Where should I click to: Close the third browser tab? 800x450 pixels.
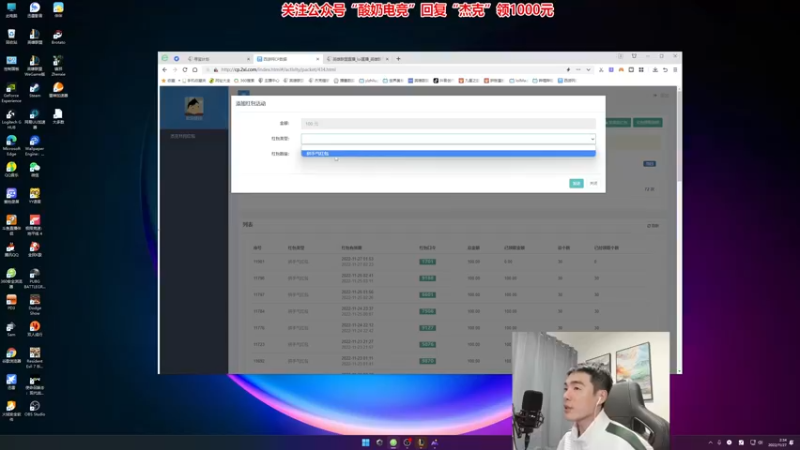click(387, 59)
